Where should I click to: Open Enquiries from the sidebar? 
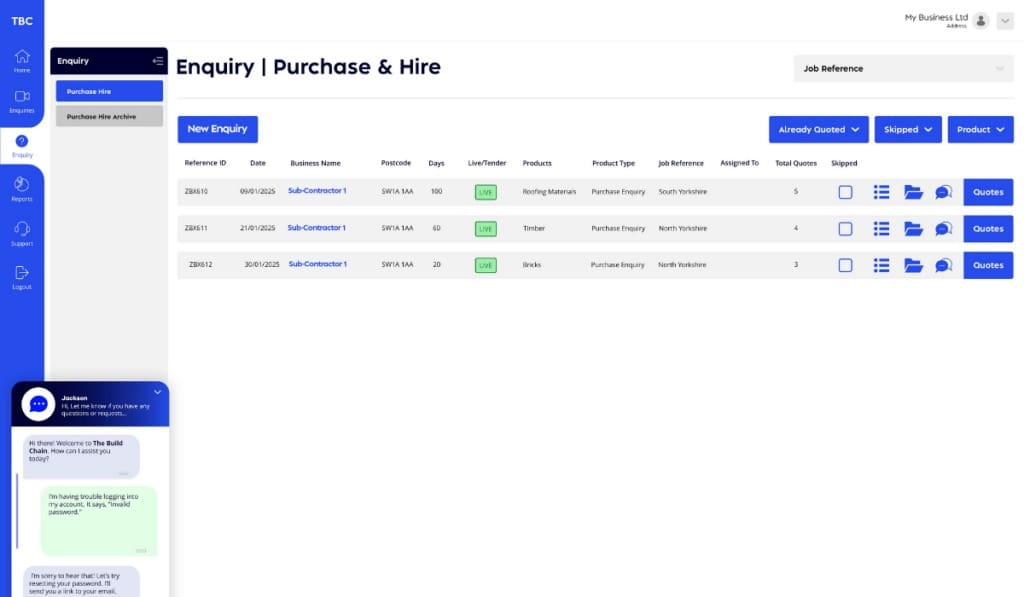22,98
